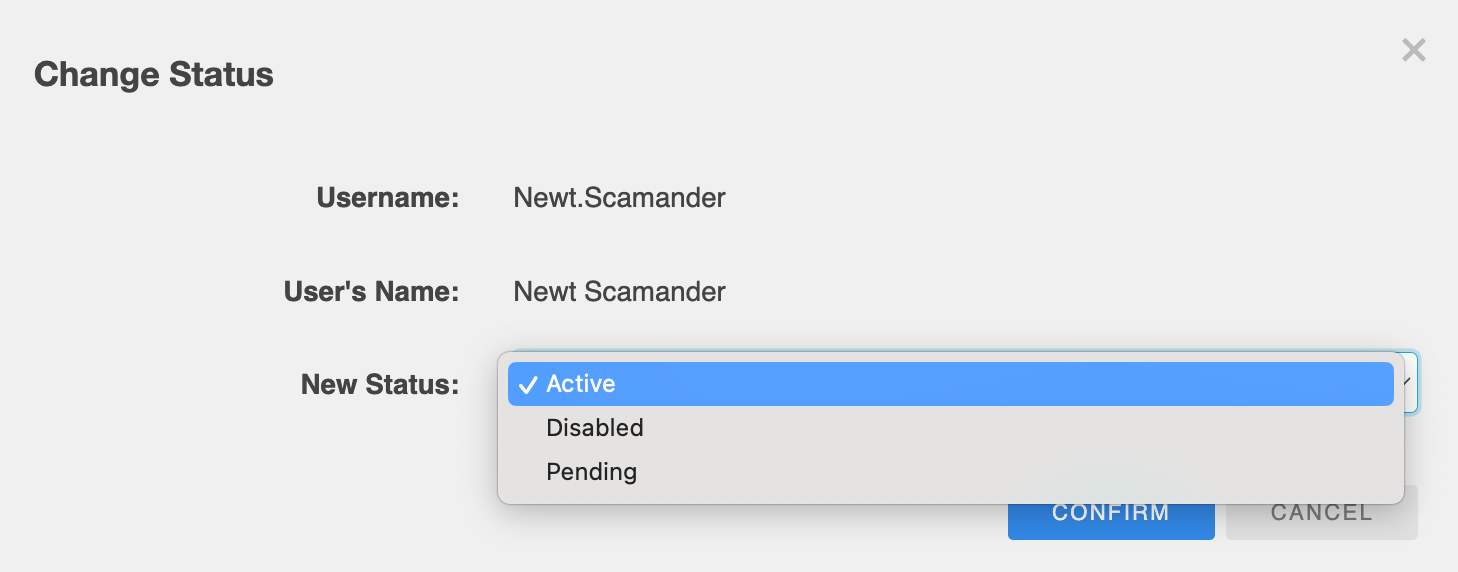
Task: Select Active from the status list
Action: pyautogui.click(x=580, y=384)
